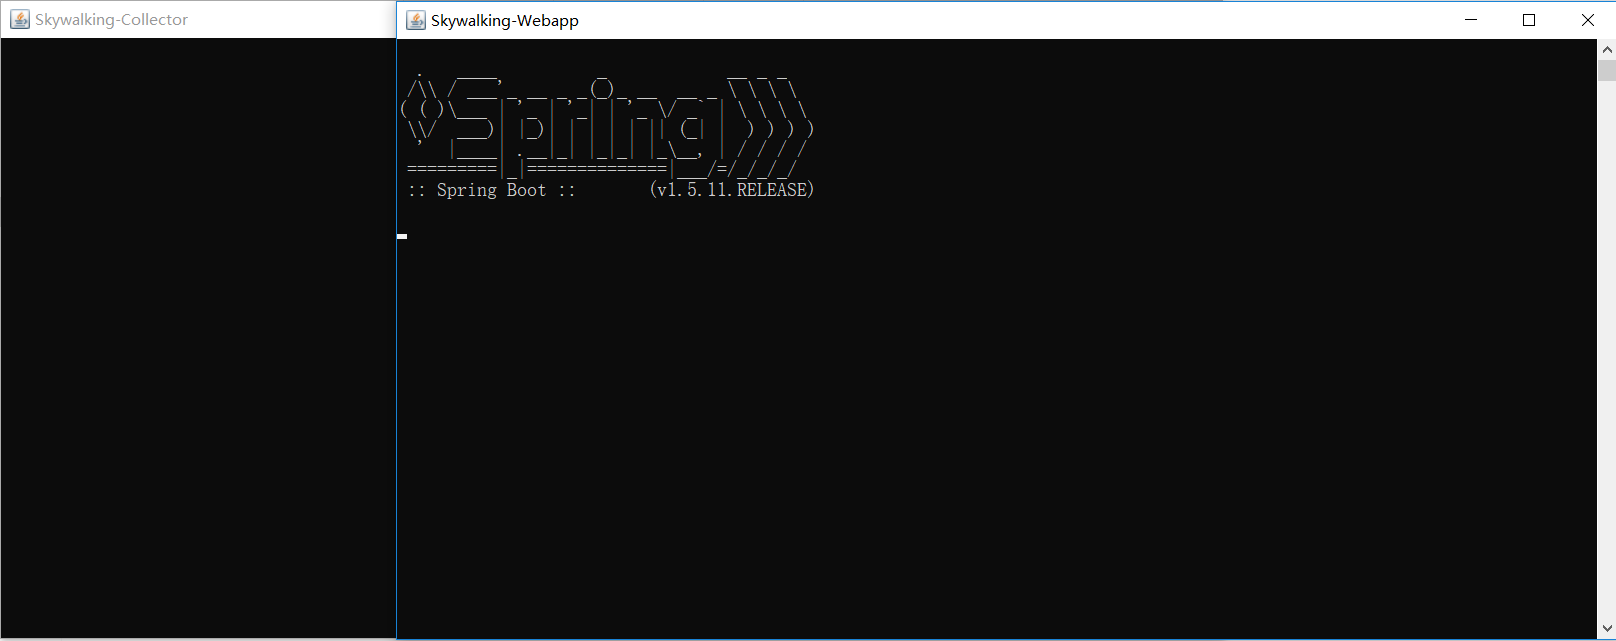Click the '(v1.5.11.RELEASE)' version text
Screen dimensions: 1616x641
[x=732, y=190]
